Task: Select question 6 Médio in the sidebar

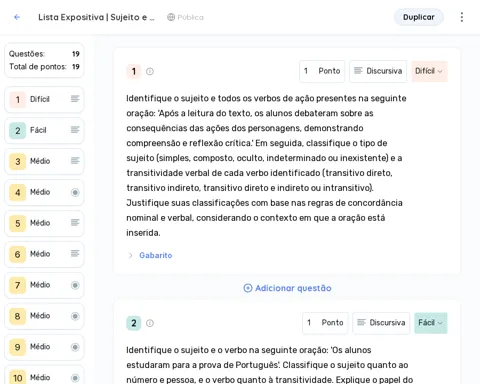Action: coord(44,254)
